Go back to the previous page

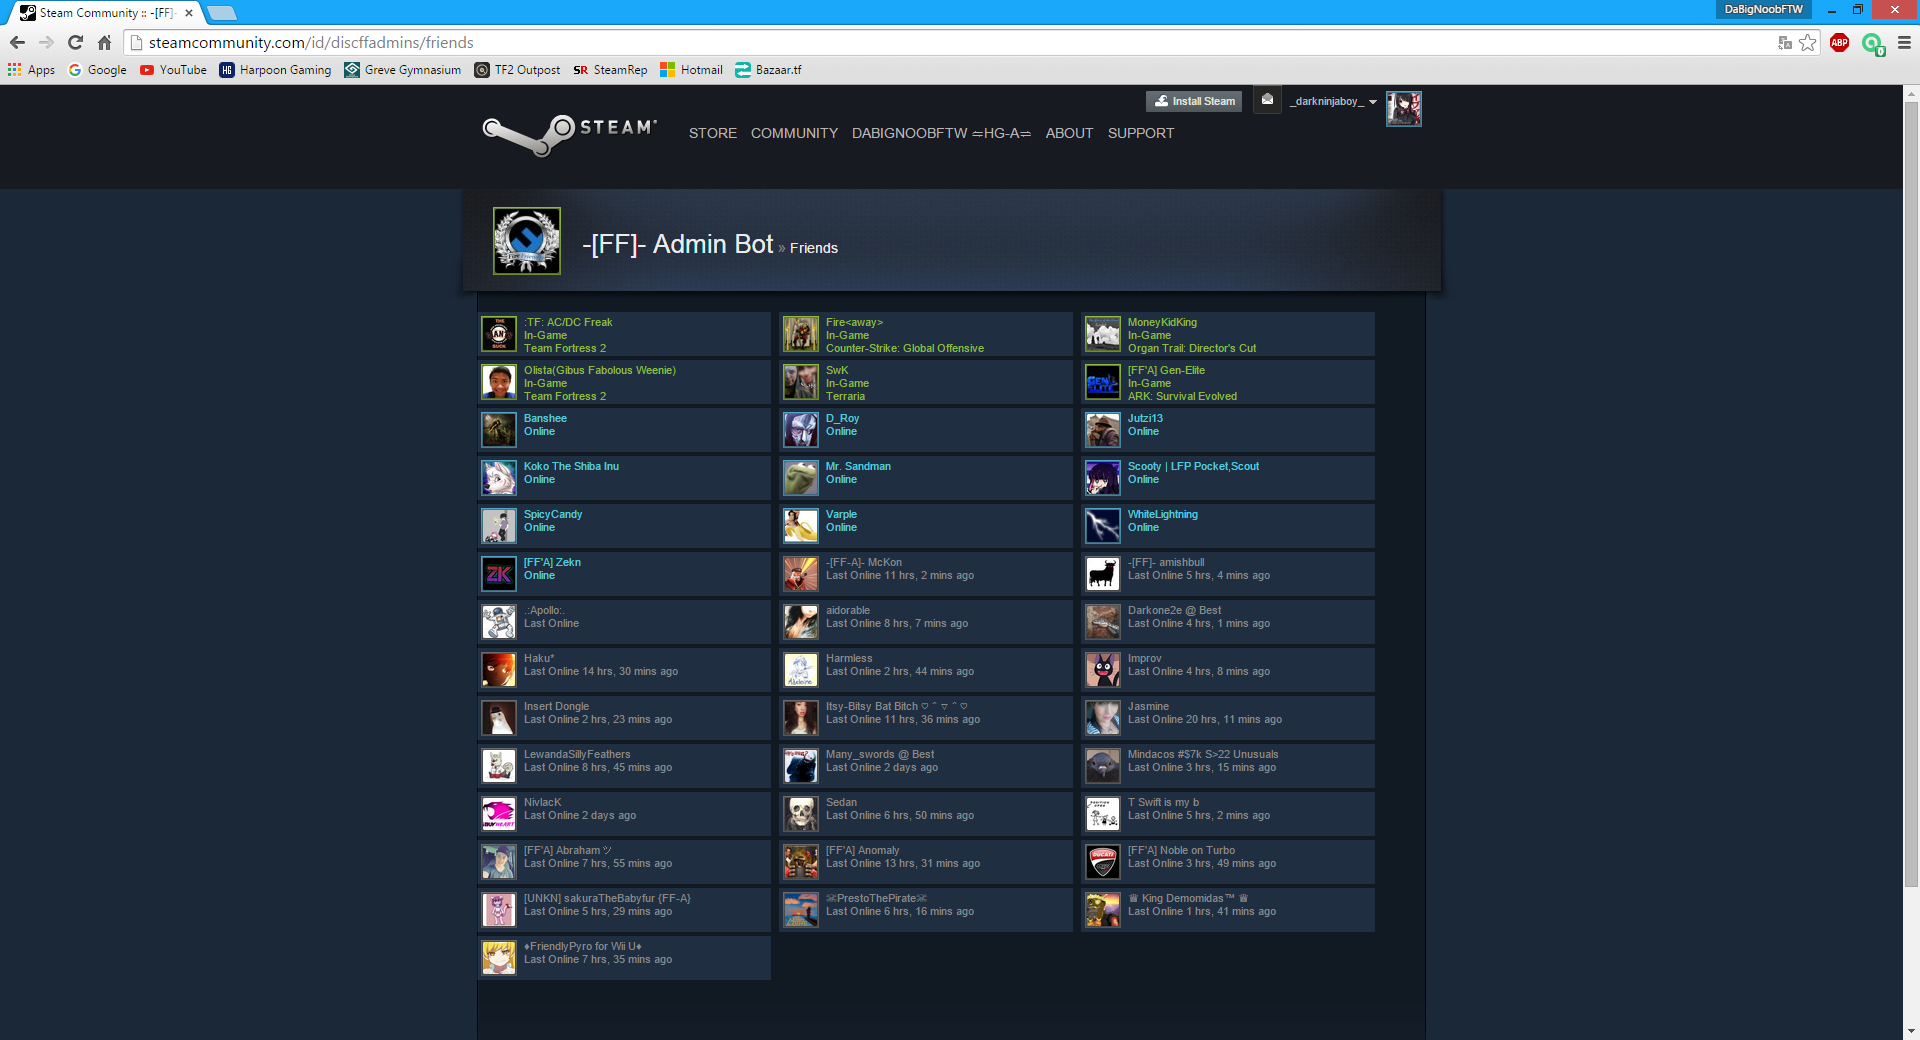coord(17,42)
